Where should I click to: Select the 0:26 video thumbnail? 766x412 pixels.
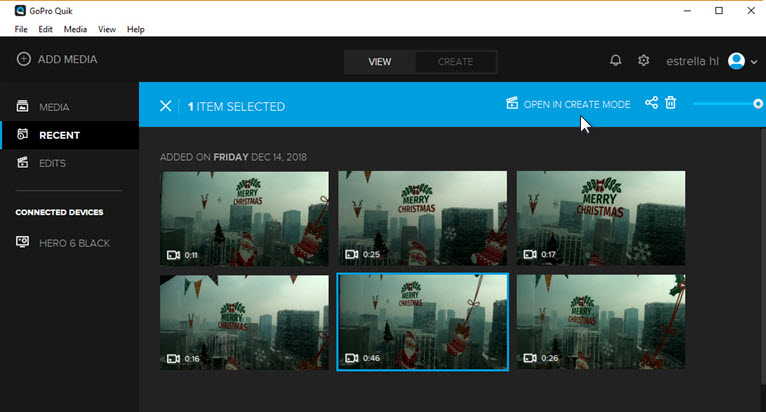601,322
